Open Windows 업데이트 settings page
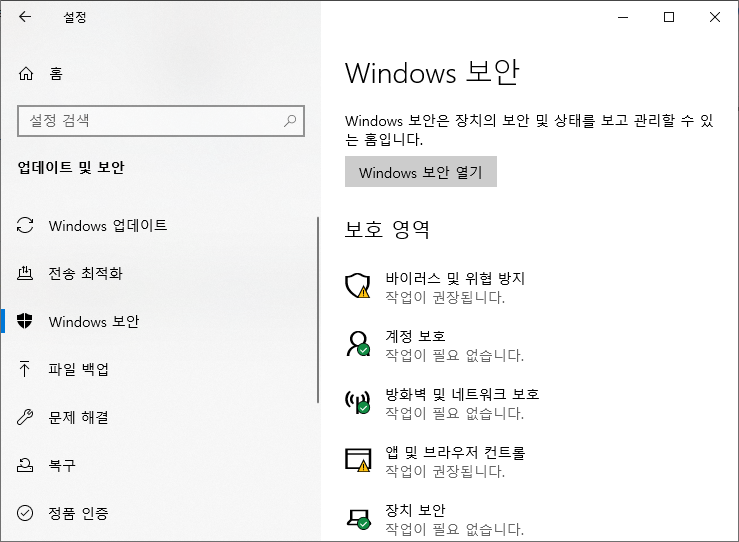This screenshot has width=739, height=542. [x=159, y=225]
